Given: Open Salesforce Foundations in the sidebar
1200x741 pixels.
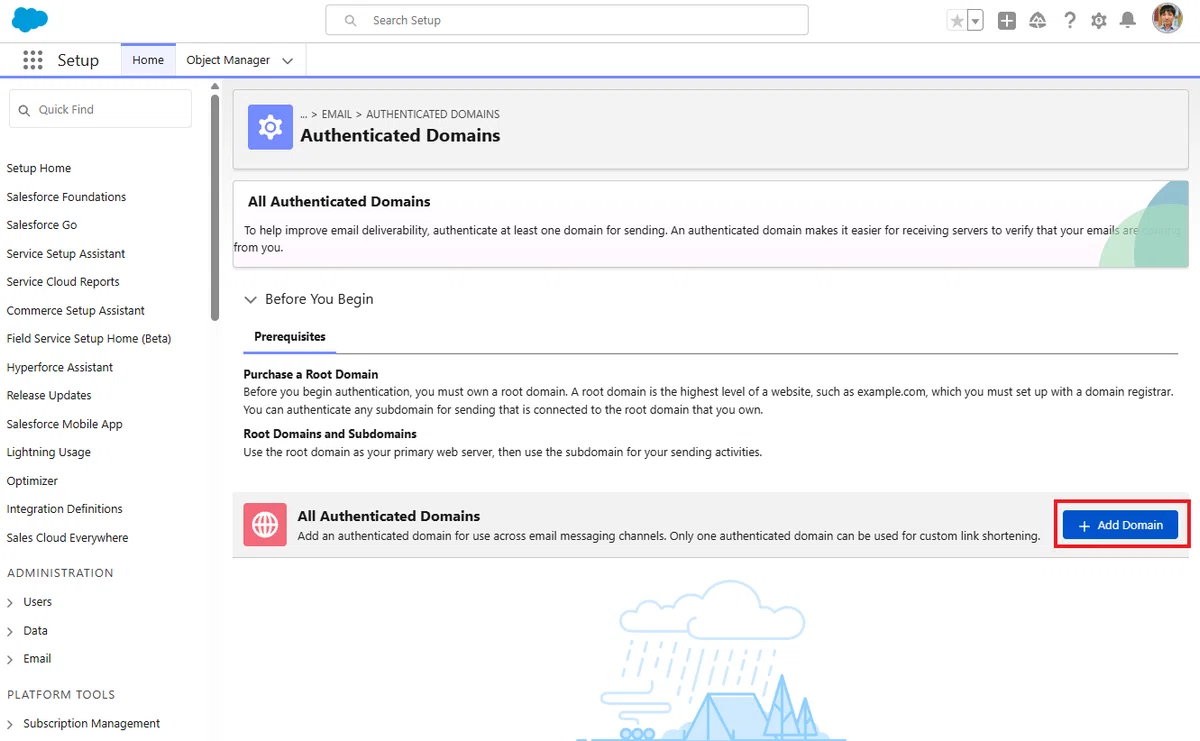Looking at the screenshot, I should pos(66,197).
